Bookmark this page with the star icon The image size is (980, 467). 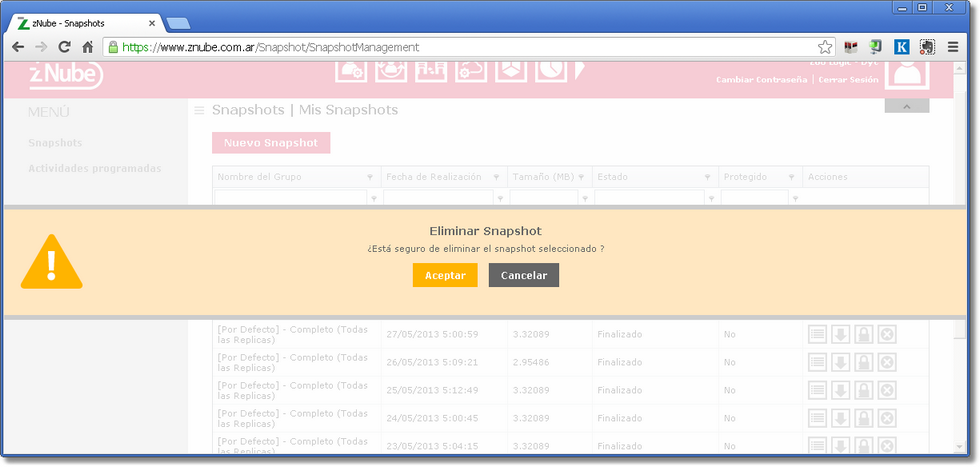(825, 47)
